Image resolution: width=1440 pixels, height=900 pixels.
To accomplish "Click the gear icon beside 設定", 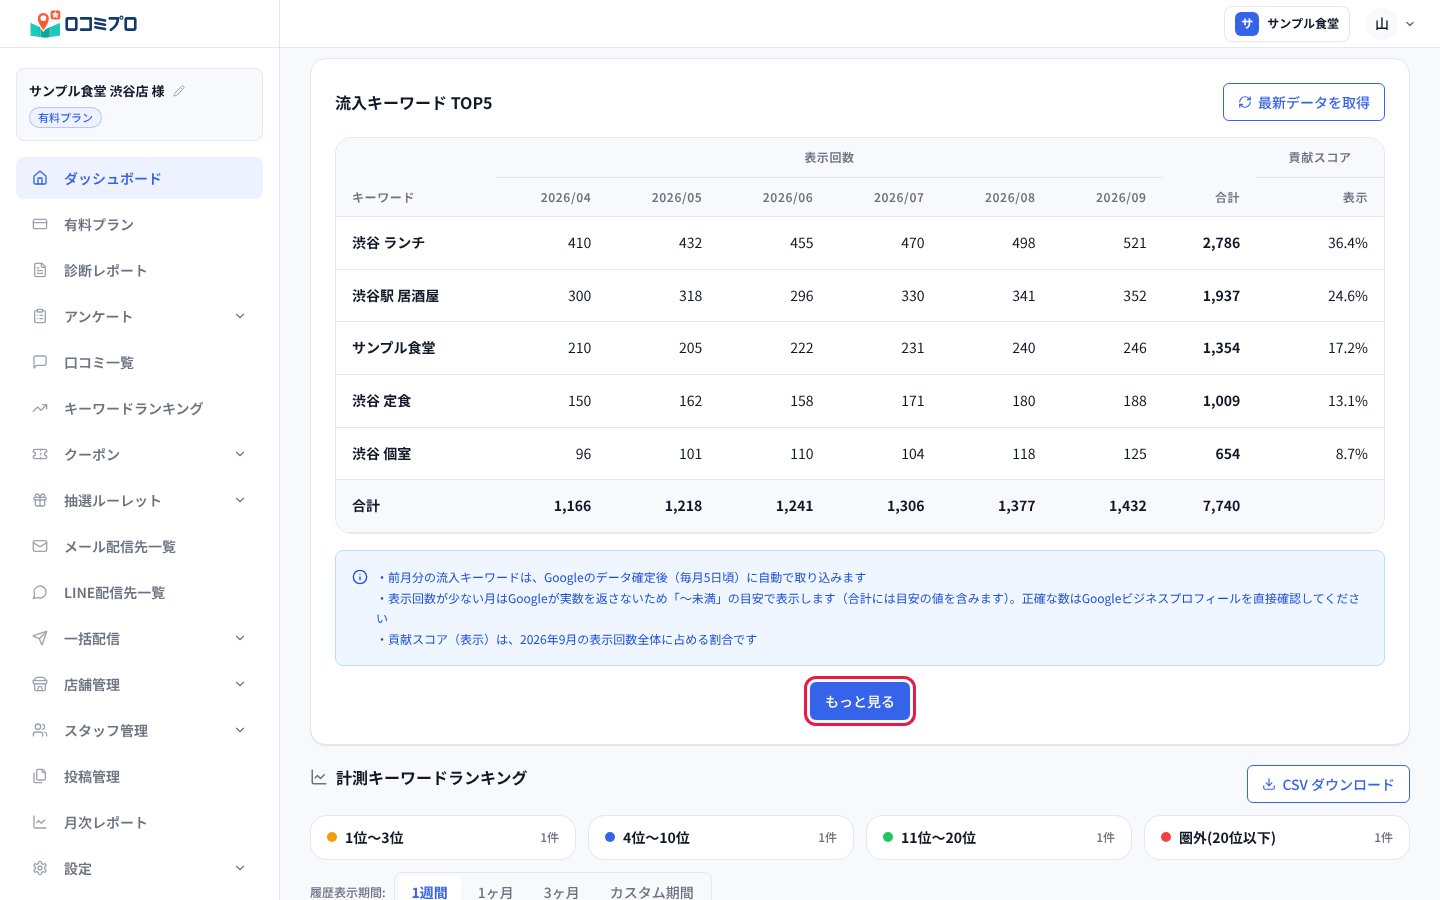I will coord(40,868).
